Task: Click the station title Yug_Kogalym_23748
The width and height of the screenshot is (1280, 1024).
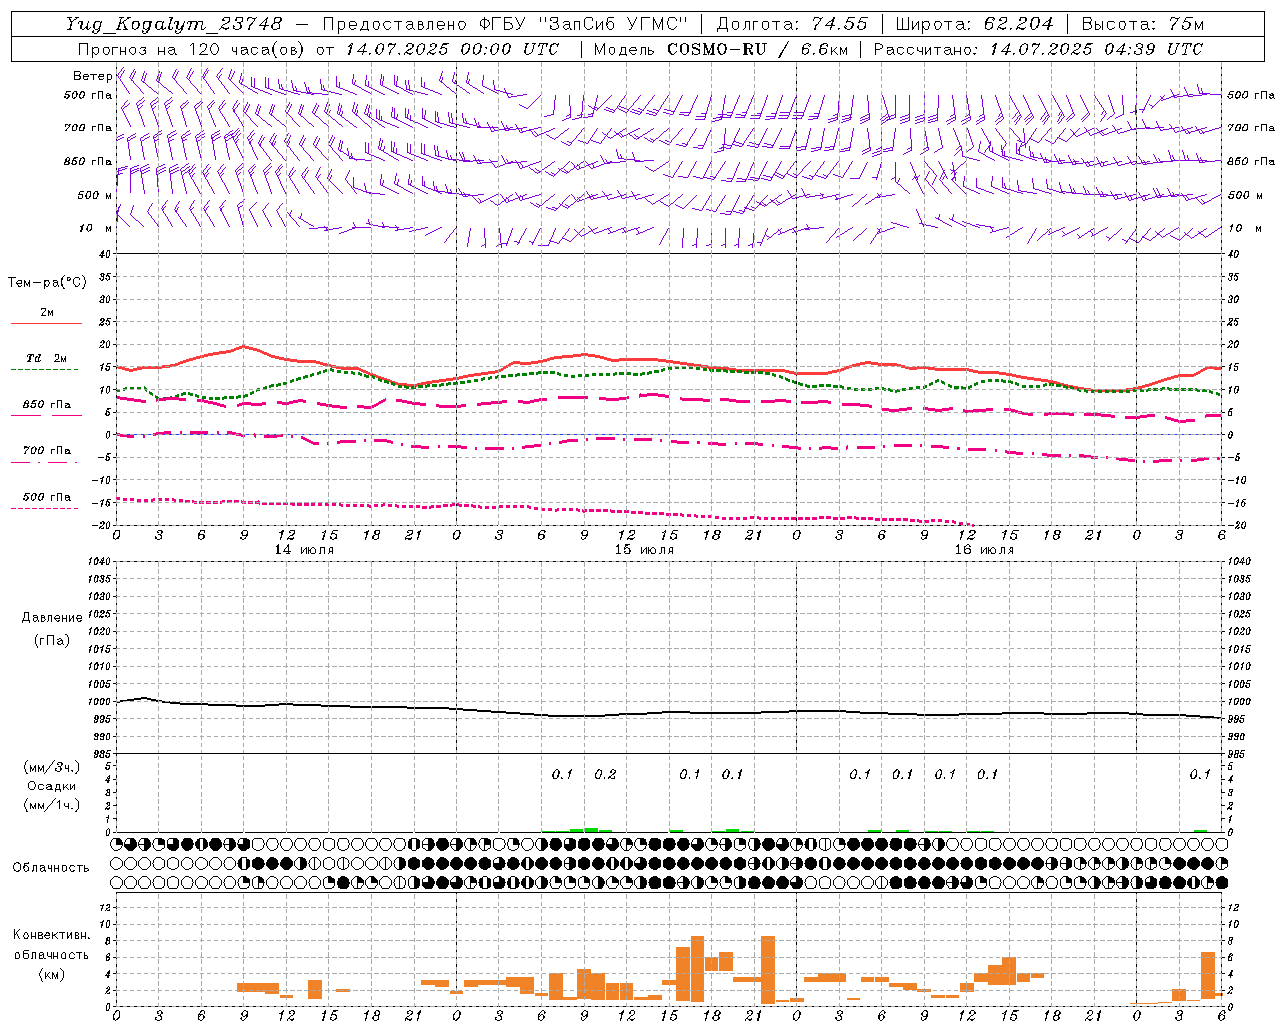Action: coord(174,24)
